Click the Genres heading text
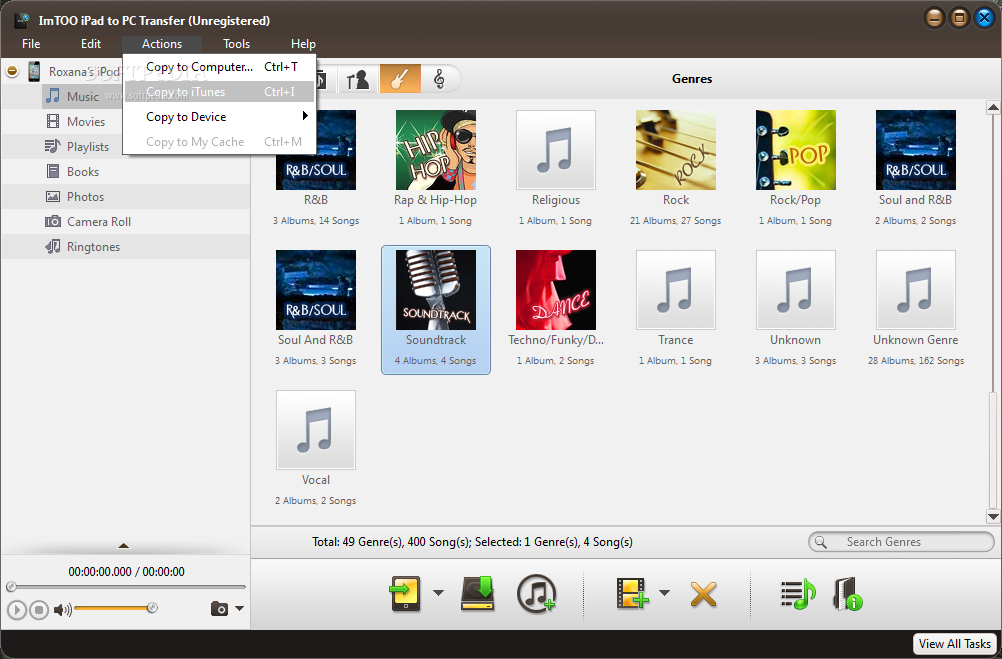 click(x=692, y=79)
